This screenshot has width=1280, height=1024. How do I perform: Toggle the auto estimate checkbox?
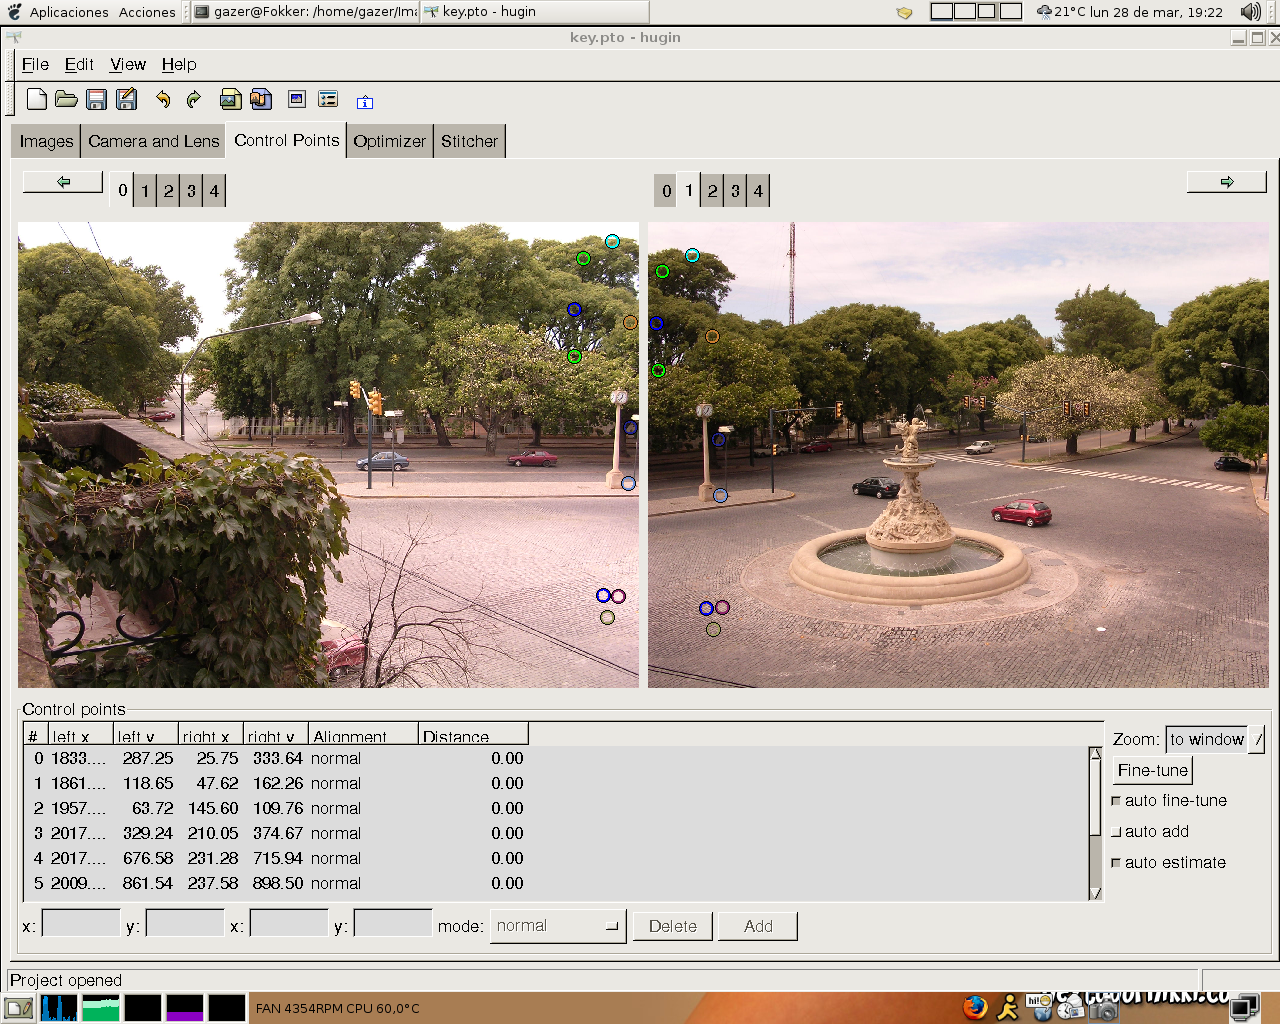[1117, 863]
